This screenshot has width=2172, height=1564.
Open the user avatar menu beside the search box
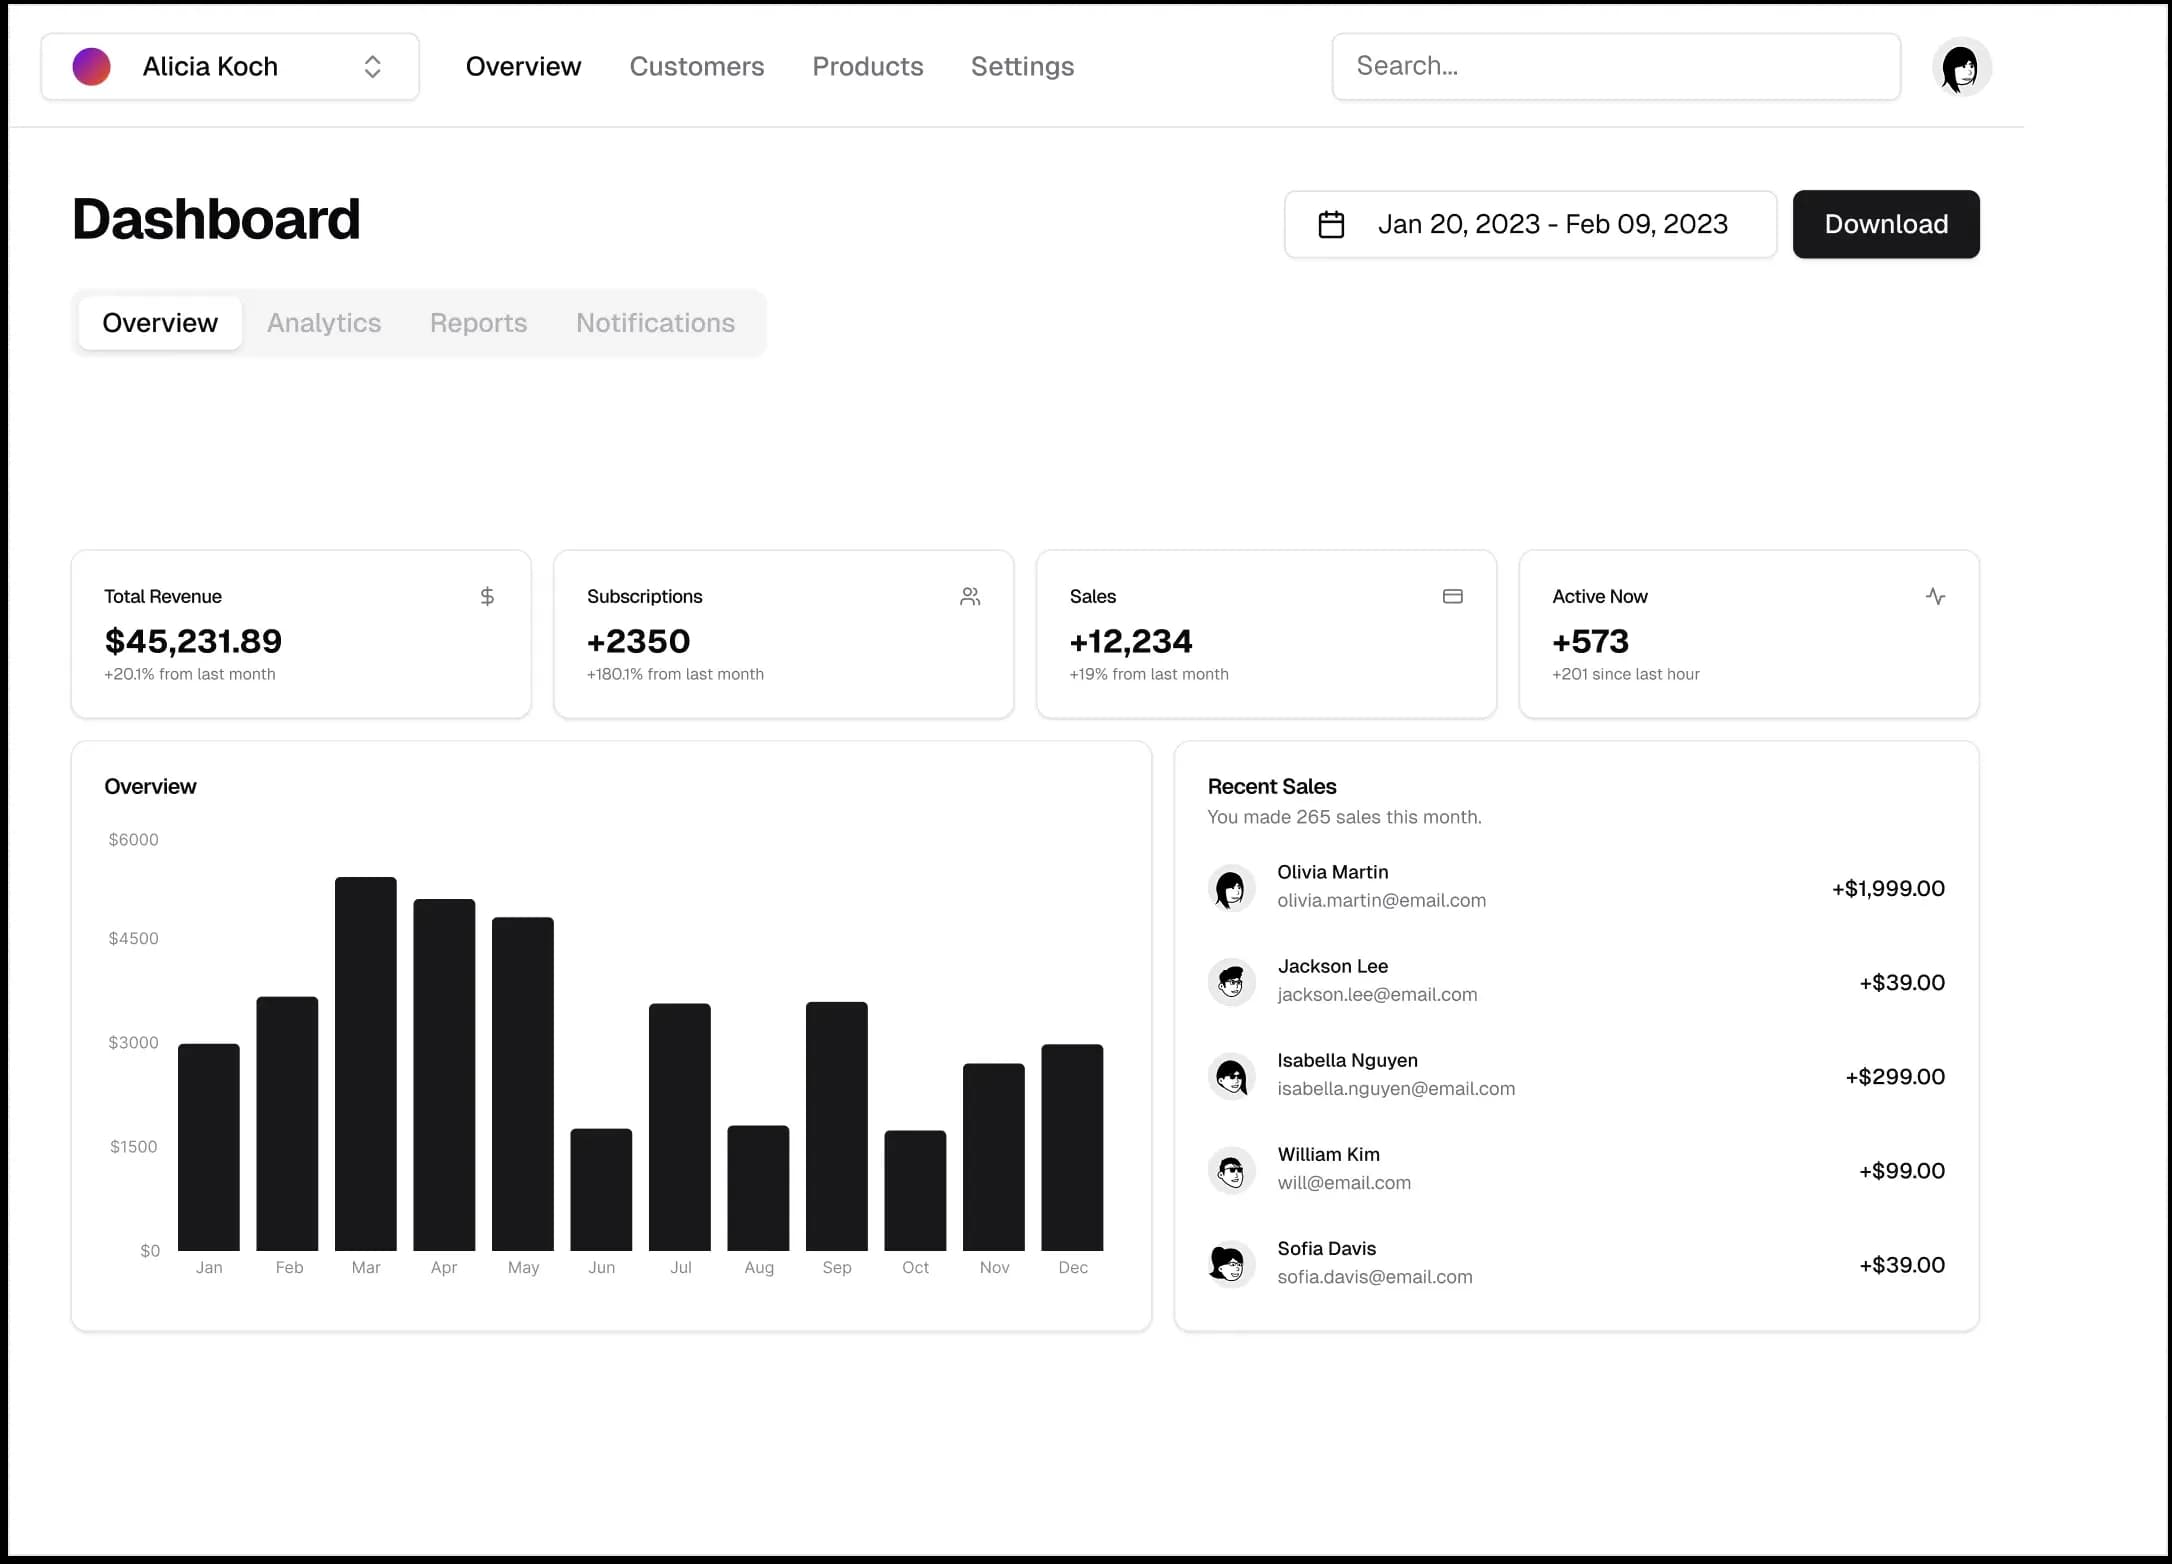[1961, 67]
